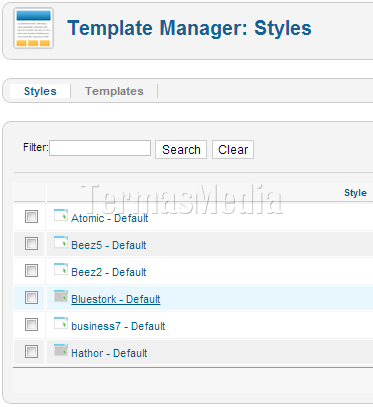Click the Search button

(x=181, y=150)
